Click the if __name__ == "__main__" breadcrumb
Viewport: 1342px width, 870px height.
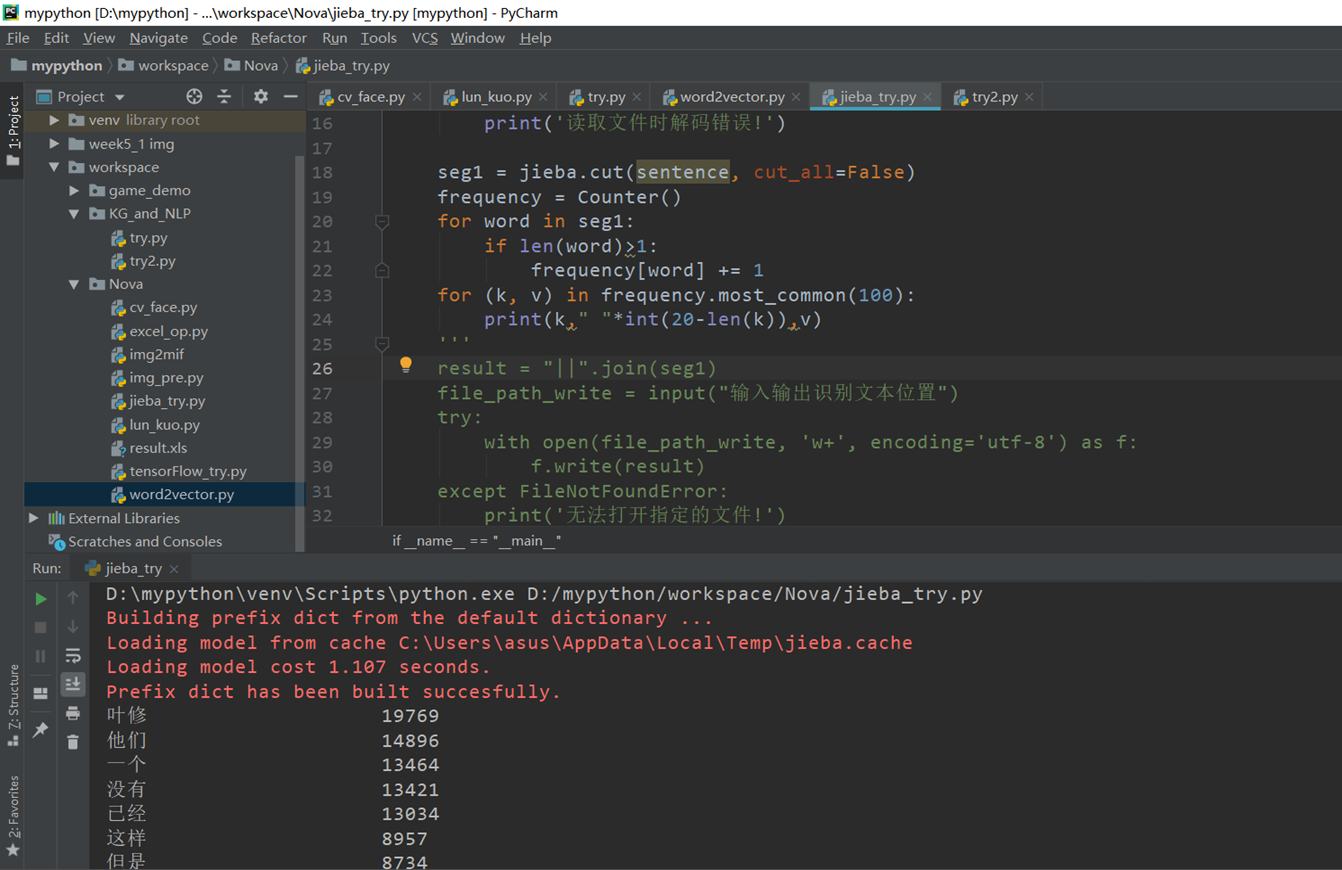(476, 540)
